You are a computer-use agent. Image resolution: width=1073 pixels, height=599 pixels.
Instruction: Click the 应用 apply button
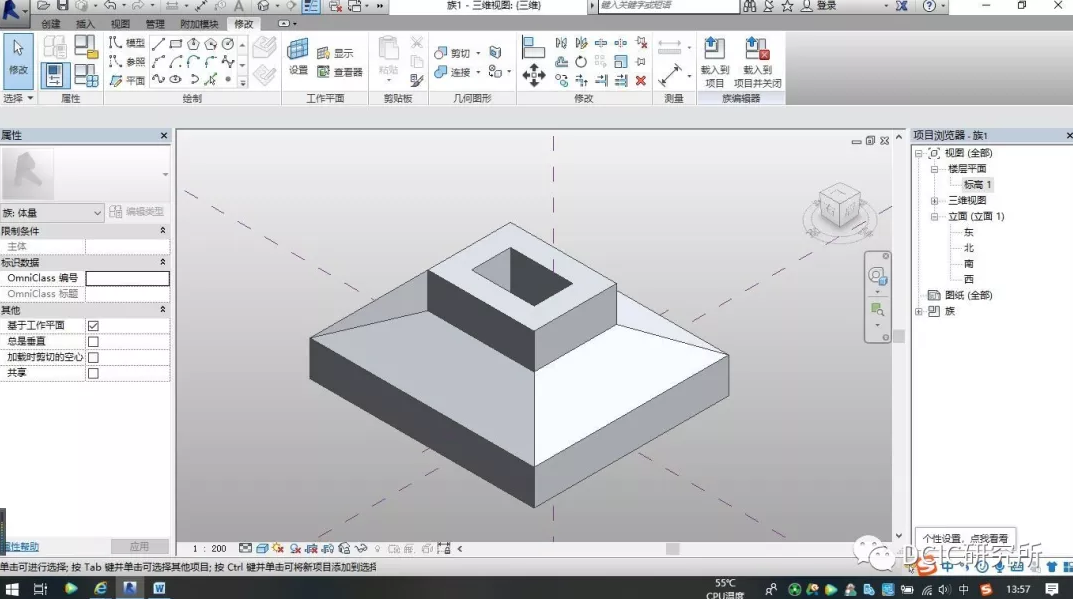pos(140,546)
